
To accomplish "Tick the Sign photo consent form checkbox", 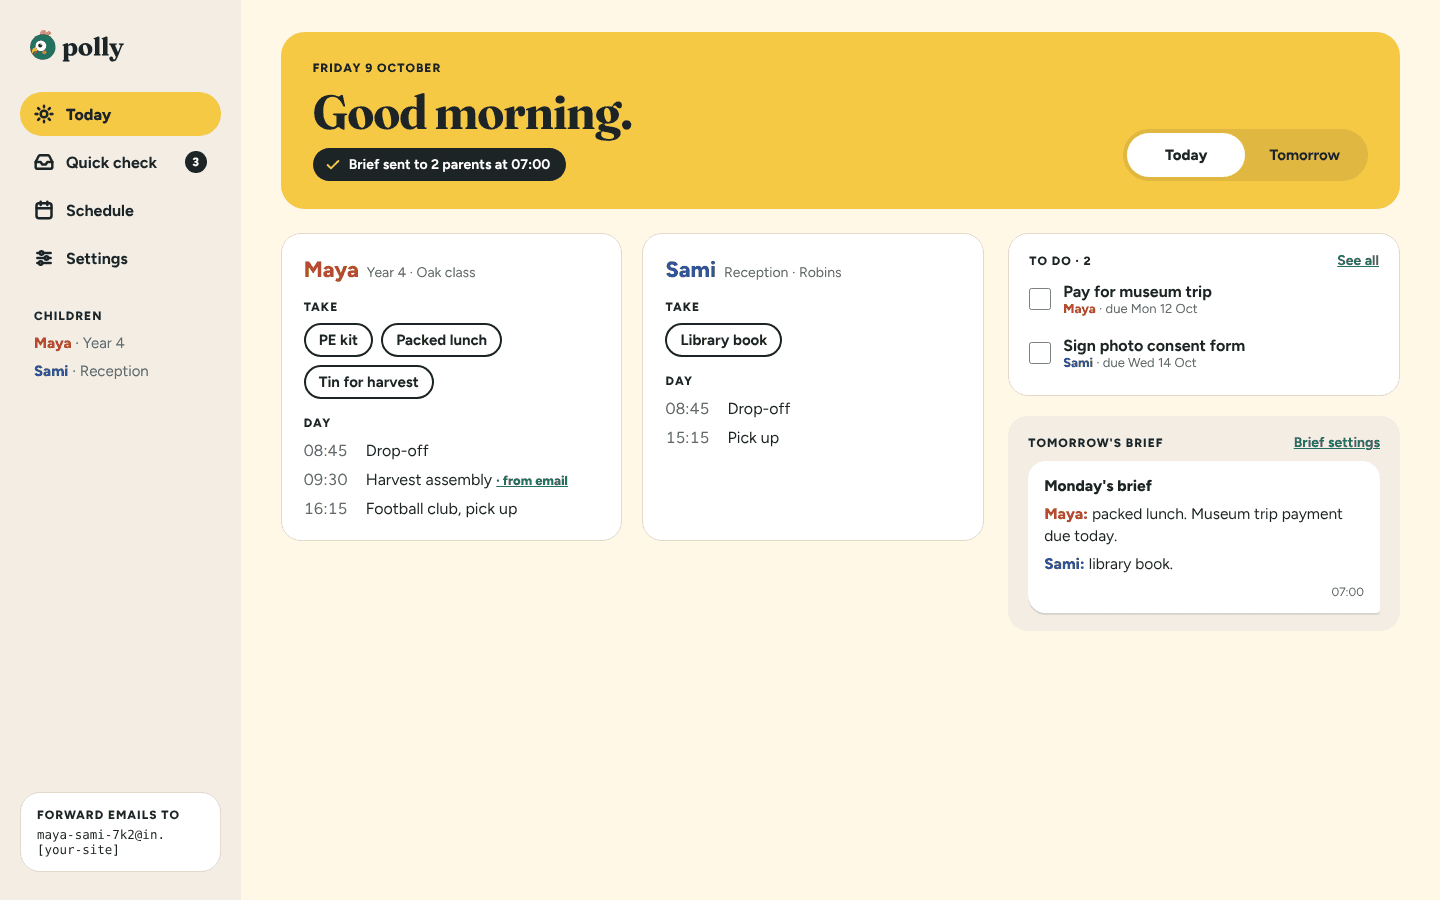I will tap(1040, 353).
